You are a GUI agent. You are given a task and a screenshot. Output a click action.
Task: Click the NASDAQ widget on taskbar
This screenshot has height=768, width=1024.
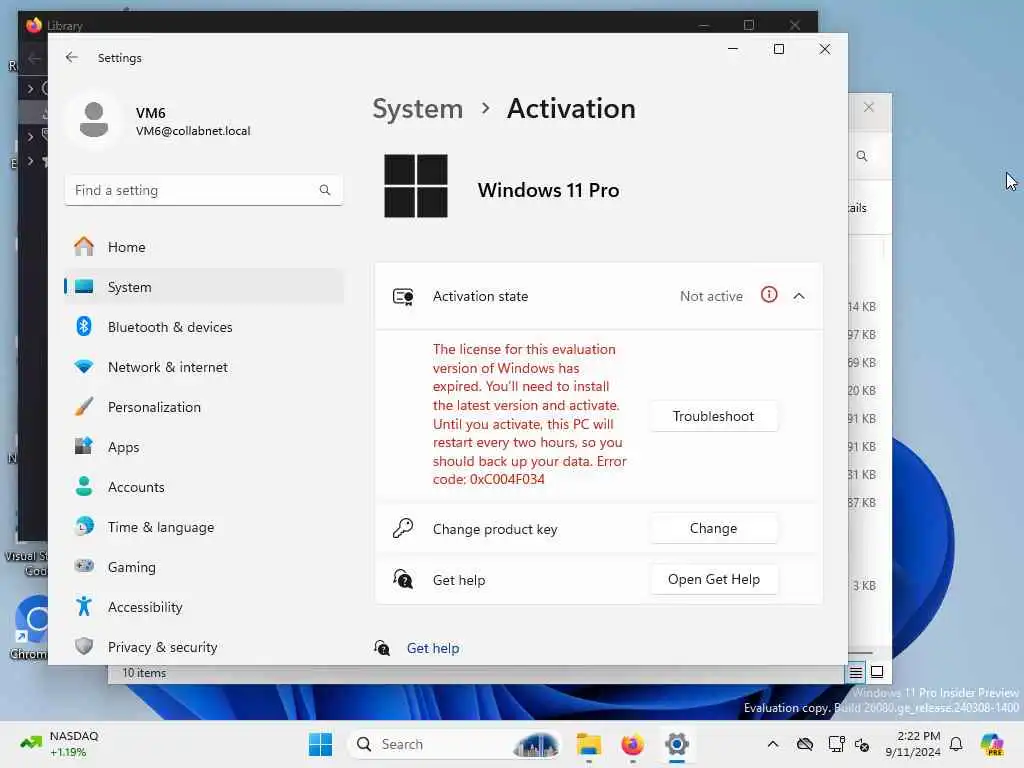[x=60, y=744]
